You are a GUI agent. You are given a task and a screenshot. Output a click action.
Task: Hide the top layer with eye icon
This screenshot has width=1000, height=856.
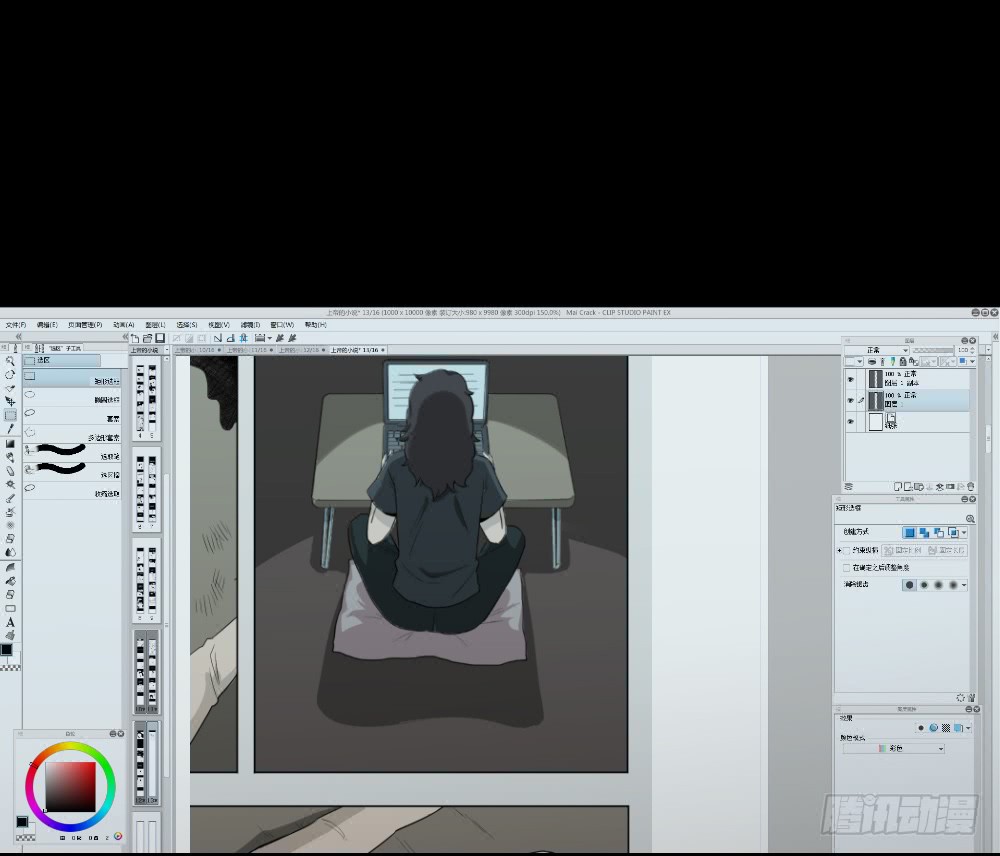click(851, 379)
